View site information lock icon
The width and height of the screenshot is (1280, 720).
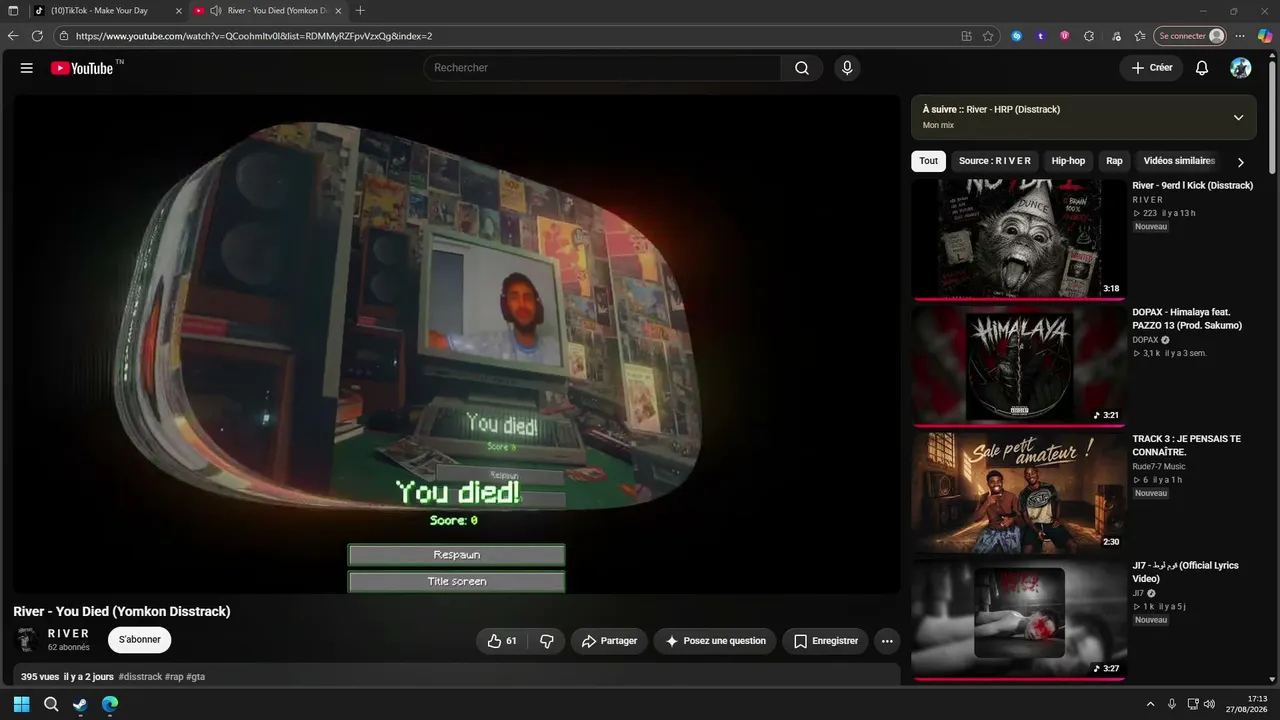64,36
